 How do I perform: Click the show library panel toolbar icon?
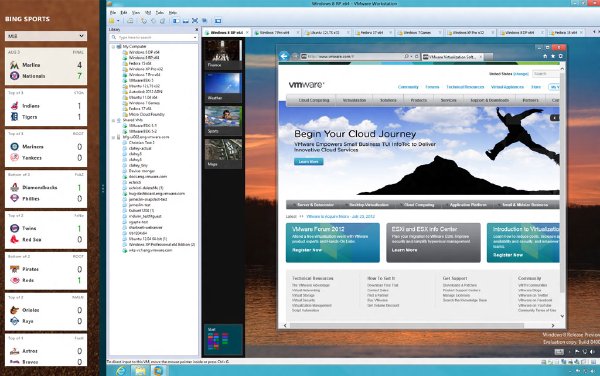pos(176,21)
